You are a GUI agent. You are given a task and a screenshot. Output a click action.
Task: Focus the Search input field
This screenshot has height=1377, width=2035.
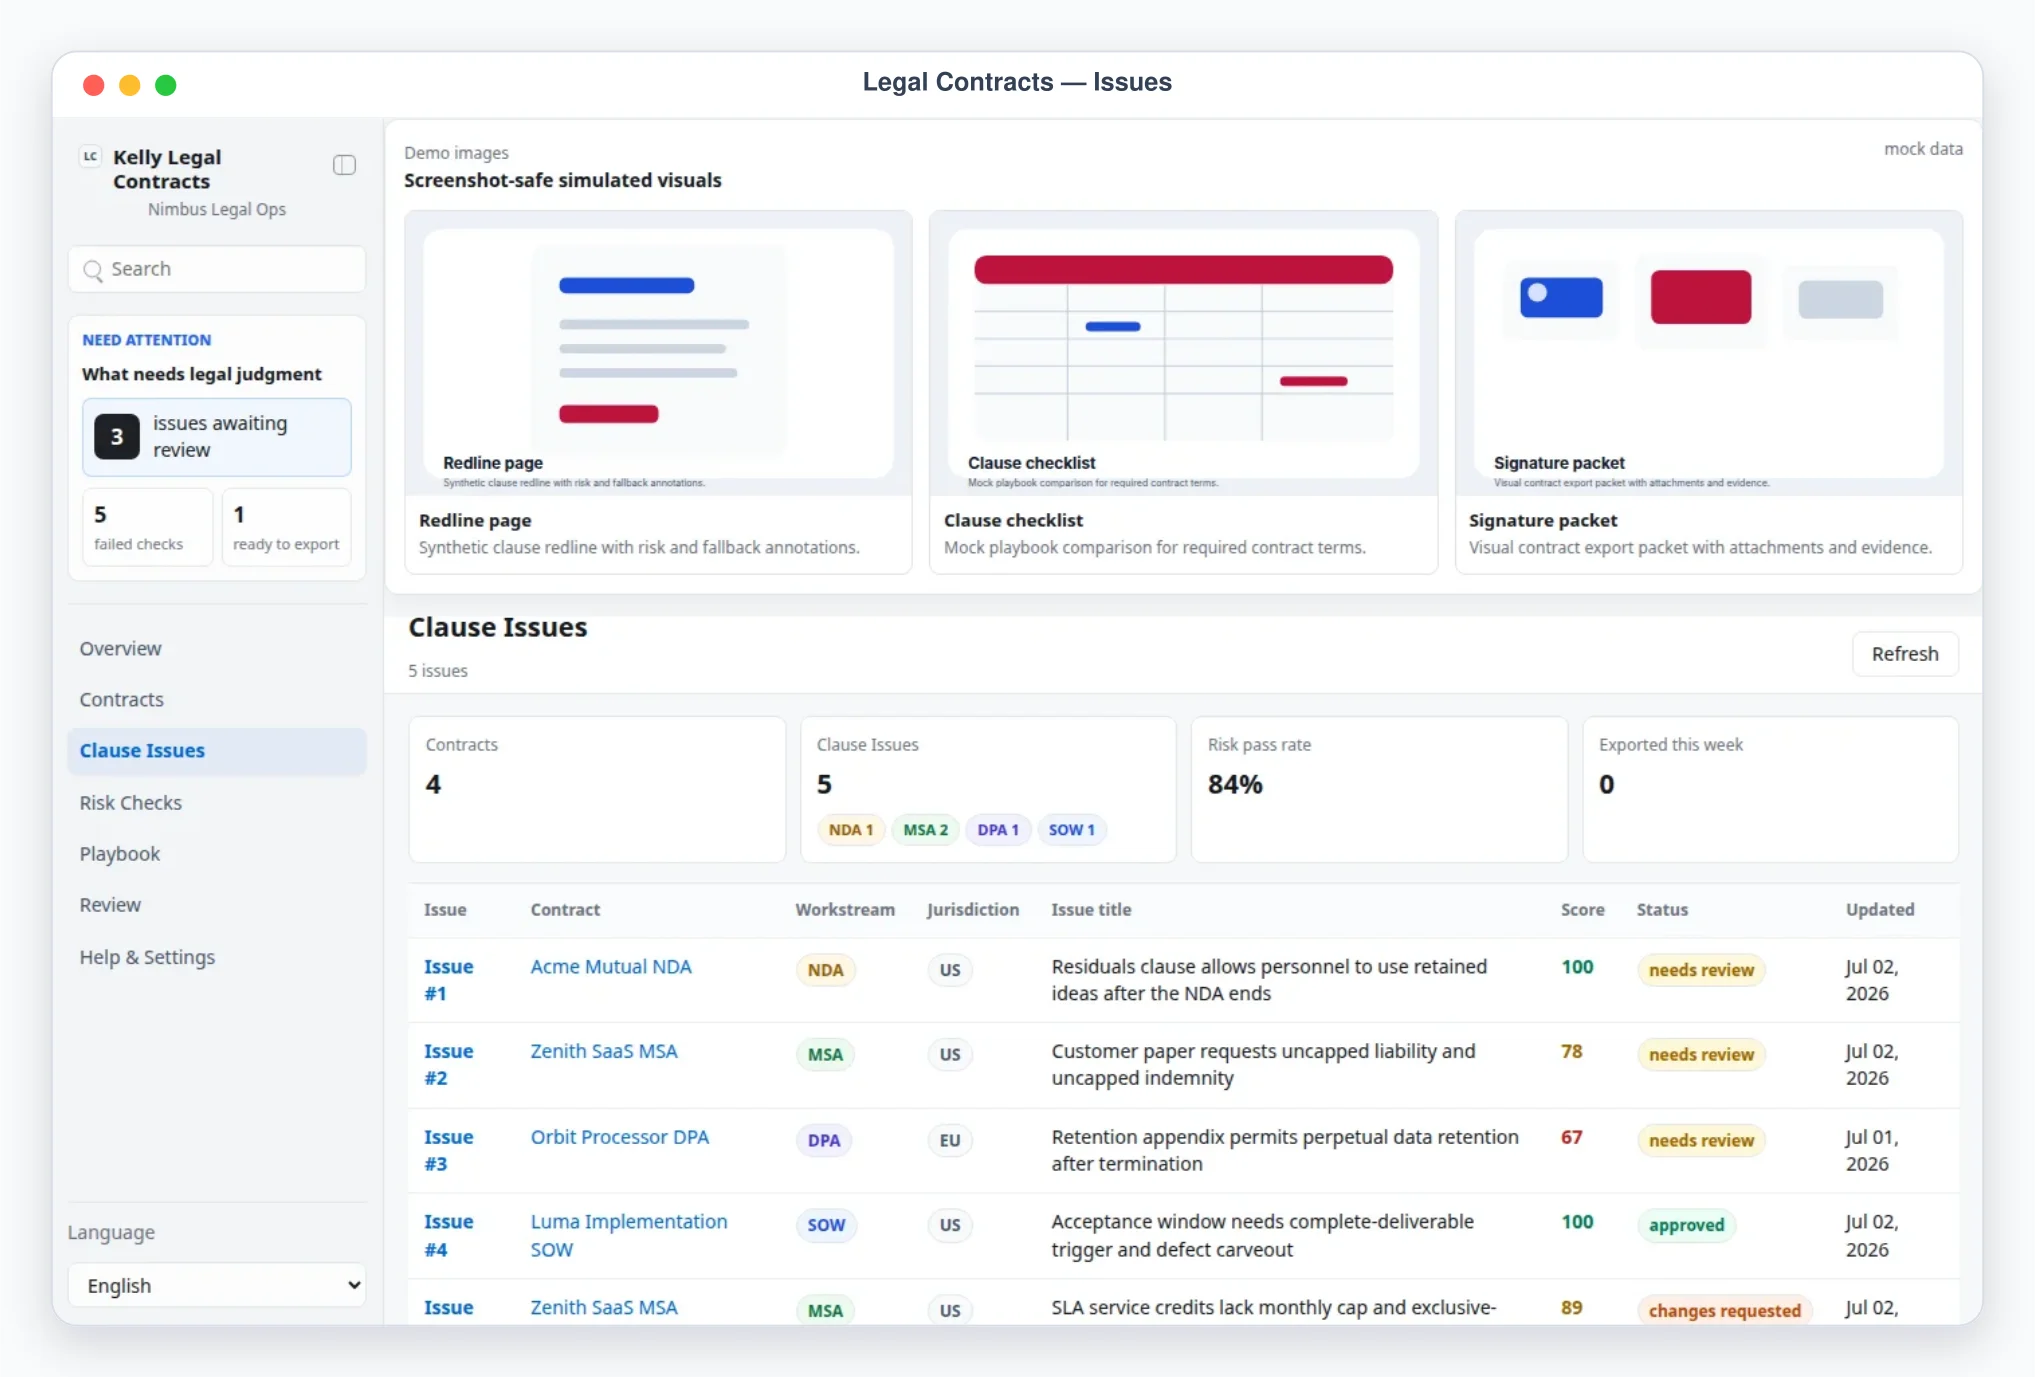(x=217, y=270)
